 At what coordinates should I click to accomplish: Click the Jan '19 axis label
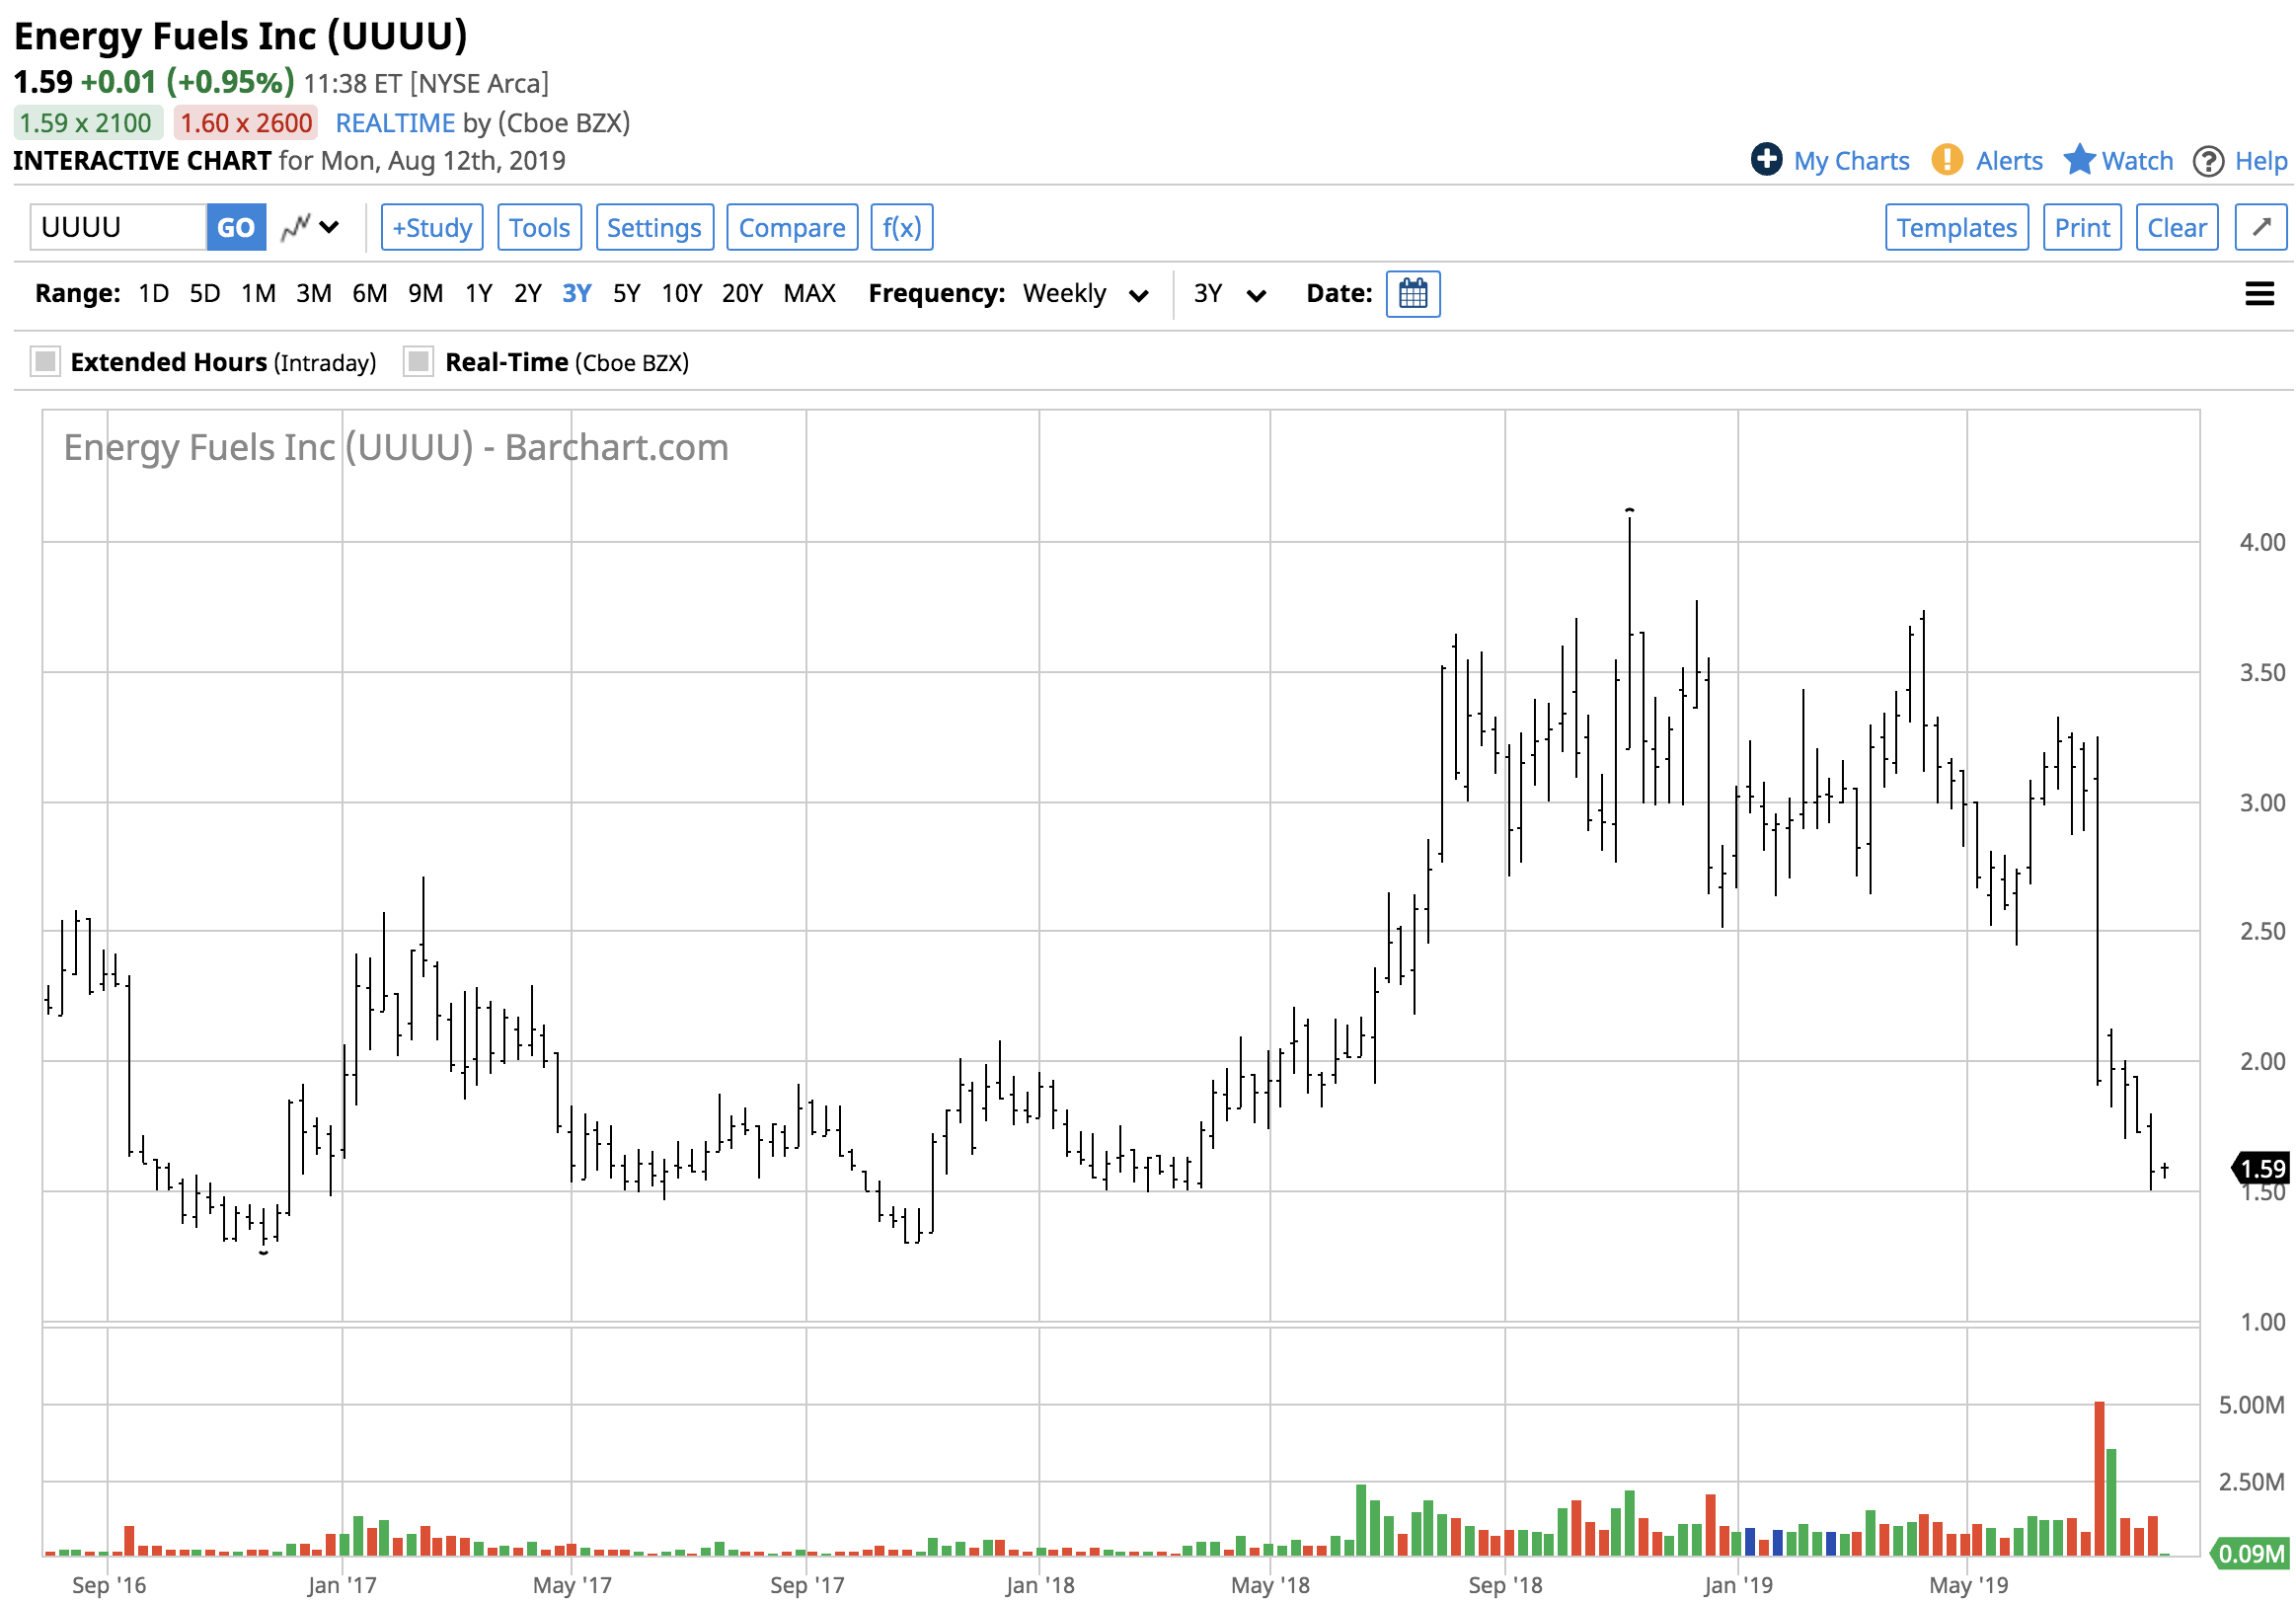1738,1585
